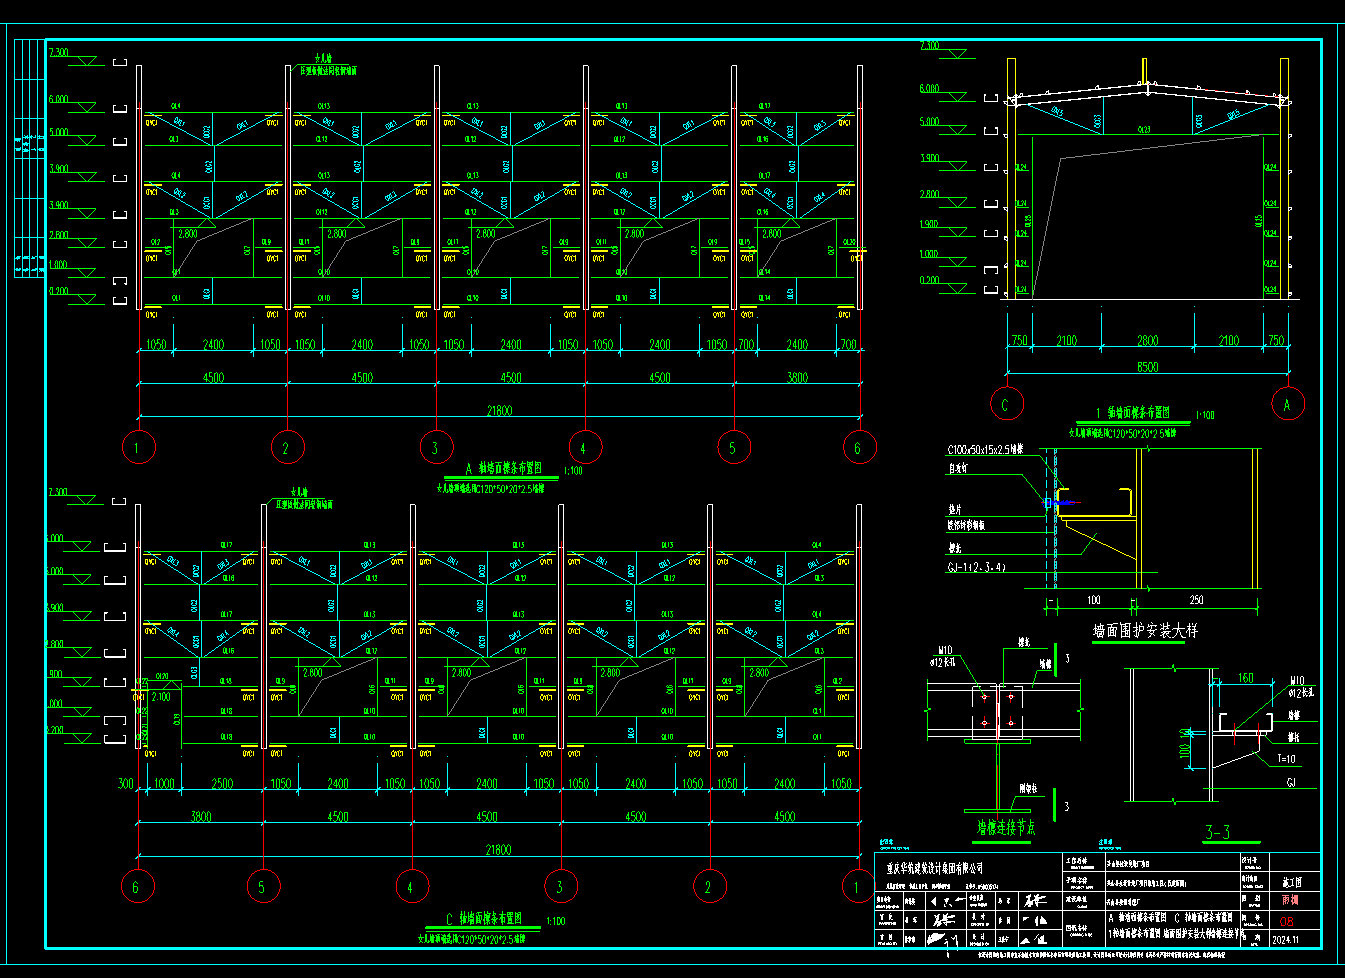
Task: Select the company name in the title block
Action: tap(935, 868)
